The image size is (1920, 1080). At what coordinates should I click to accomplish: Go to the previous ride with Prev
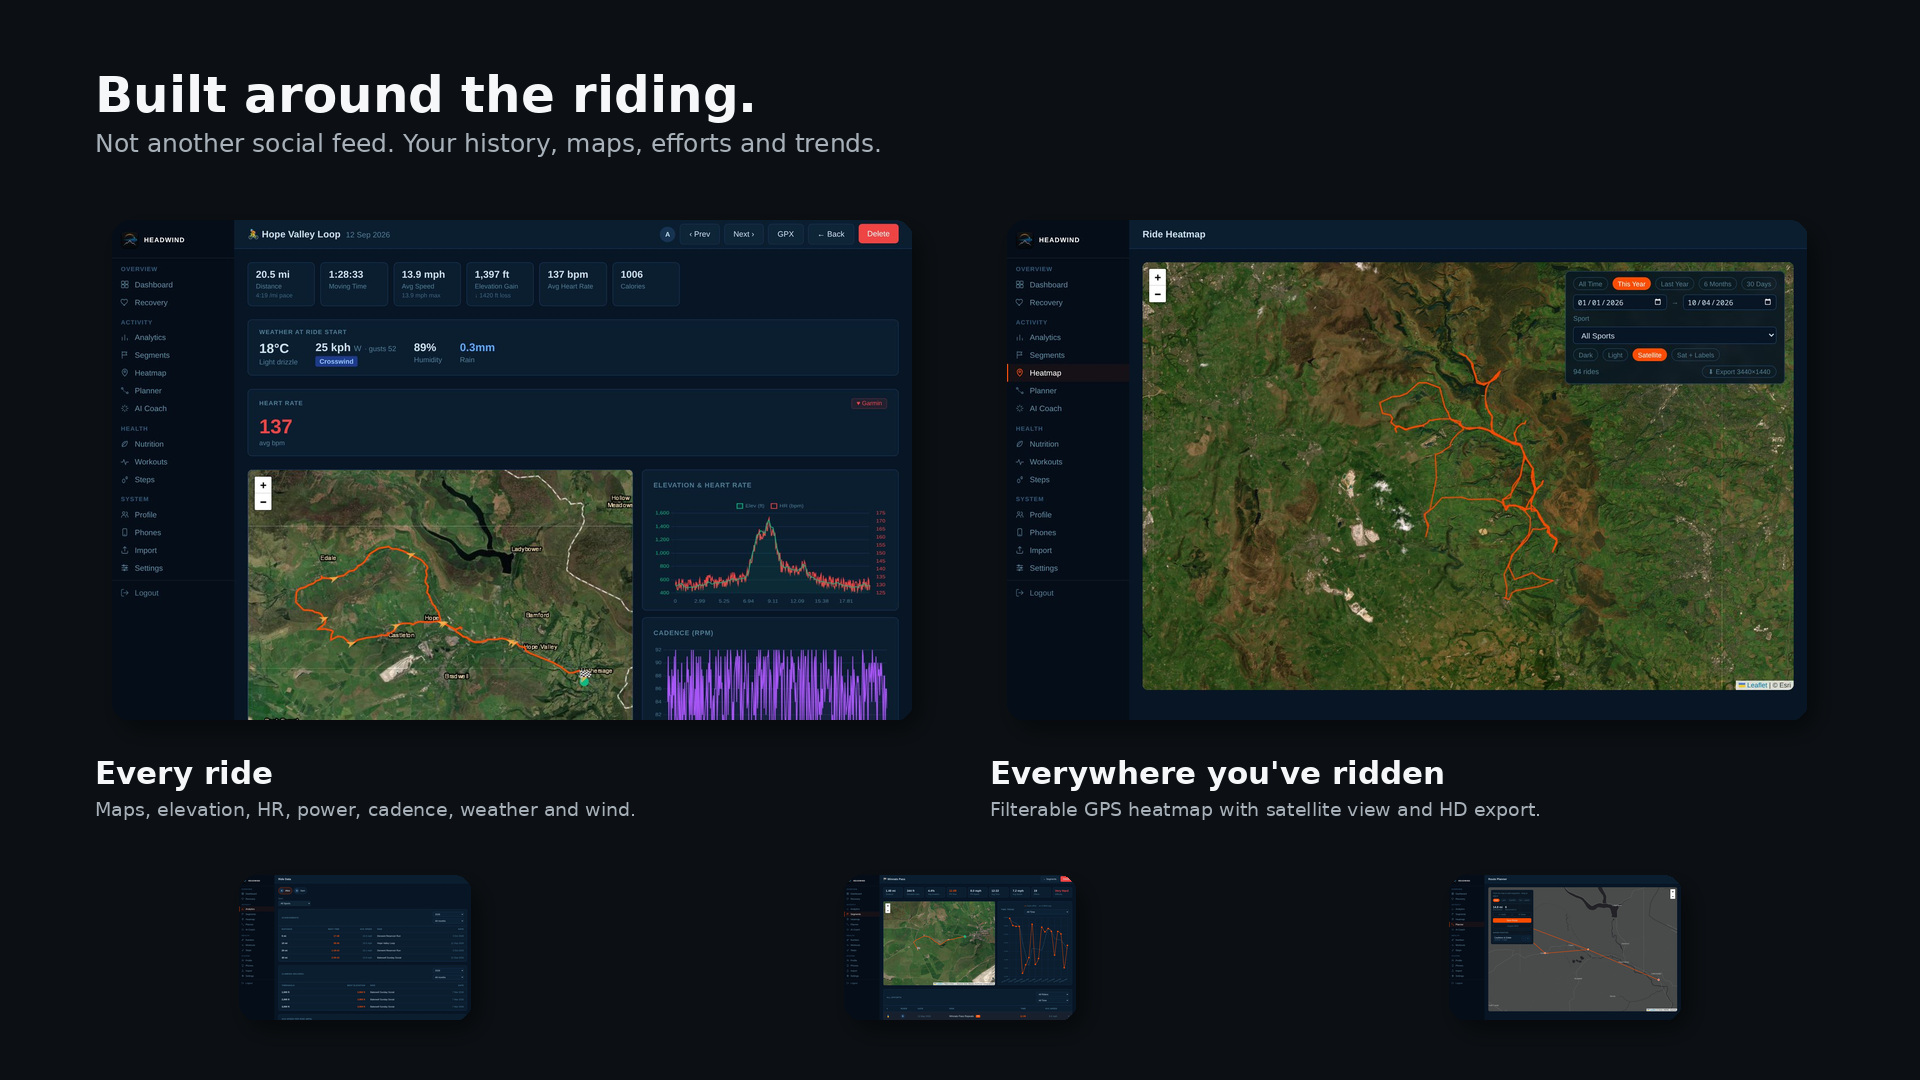click(x=699, y=234)
